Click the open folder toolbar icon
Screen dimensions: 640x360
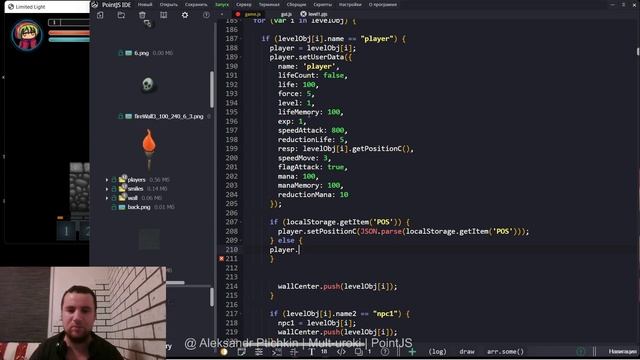(x=121, y=15)
